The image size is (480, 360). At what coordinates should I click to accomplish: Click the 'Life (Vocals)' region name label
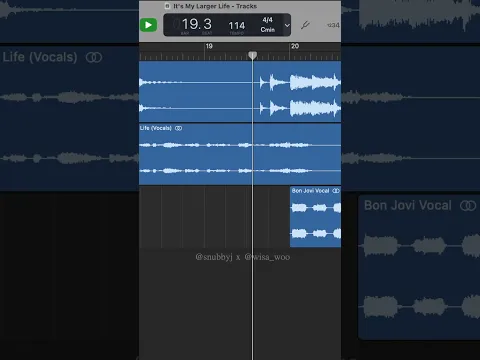156,128
